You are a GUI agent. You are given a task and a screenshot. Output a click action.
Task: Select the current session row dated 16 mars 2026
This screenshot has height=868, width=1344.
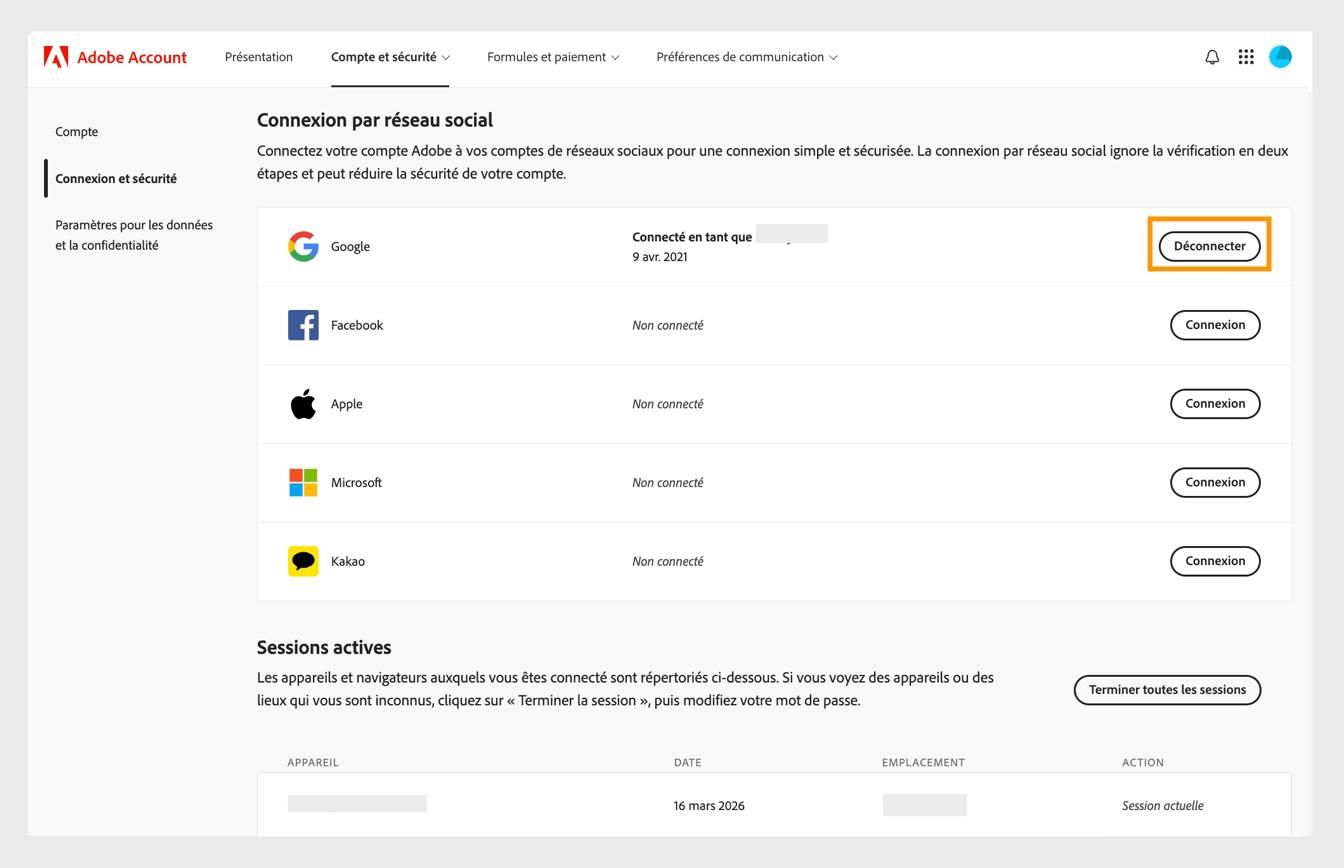tap(708, 805)
